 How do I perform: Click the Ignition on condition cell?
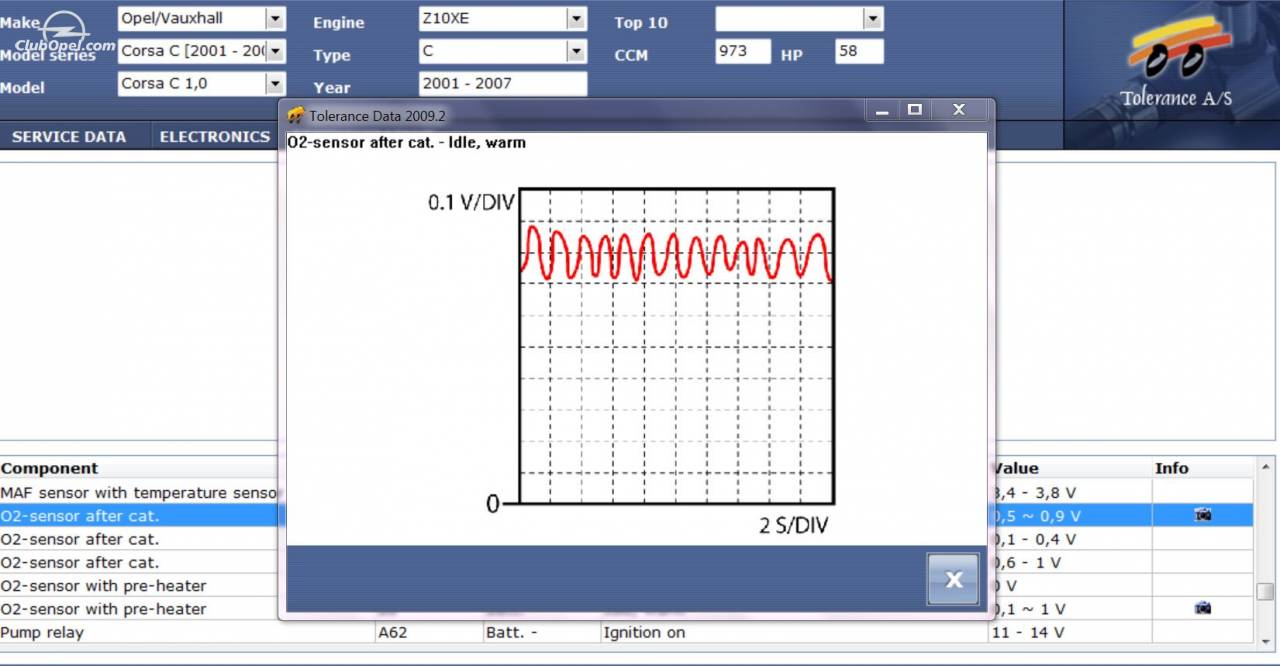click(x=793, y=632)
